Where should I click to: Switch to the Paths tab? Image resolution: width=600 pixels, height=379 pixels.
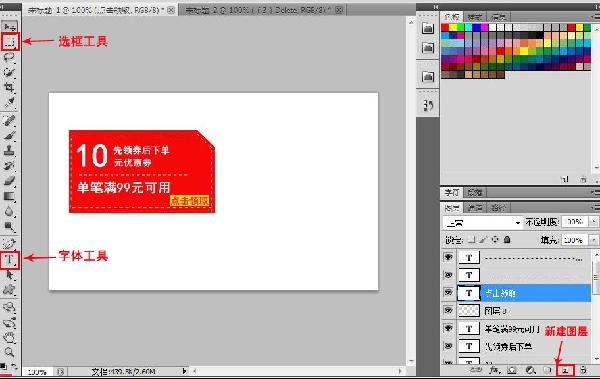click(x=499, y=208)
